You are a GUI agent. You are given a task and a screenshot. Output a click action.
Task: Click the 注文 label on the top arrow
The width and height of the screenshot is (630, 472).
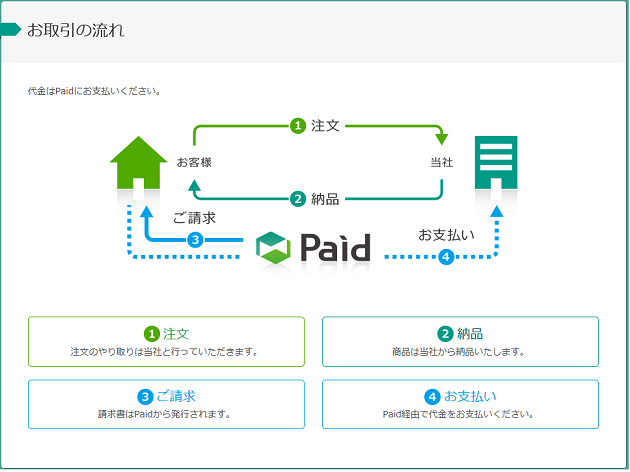tap(325, 126)
